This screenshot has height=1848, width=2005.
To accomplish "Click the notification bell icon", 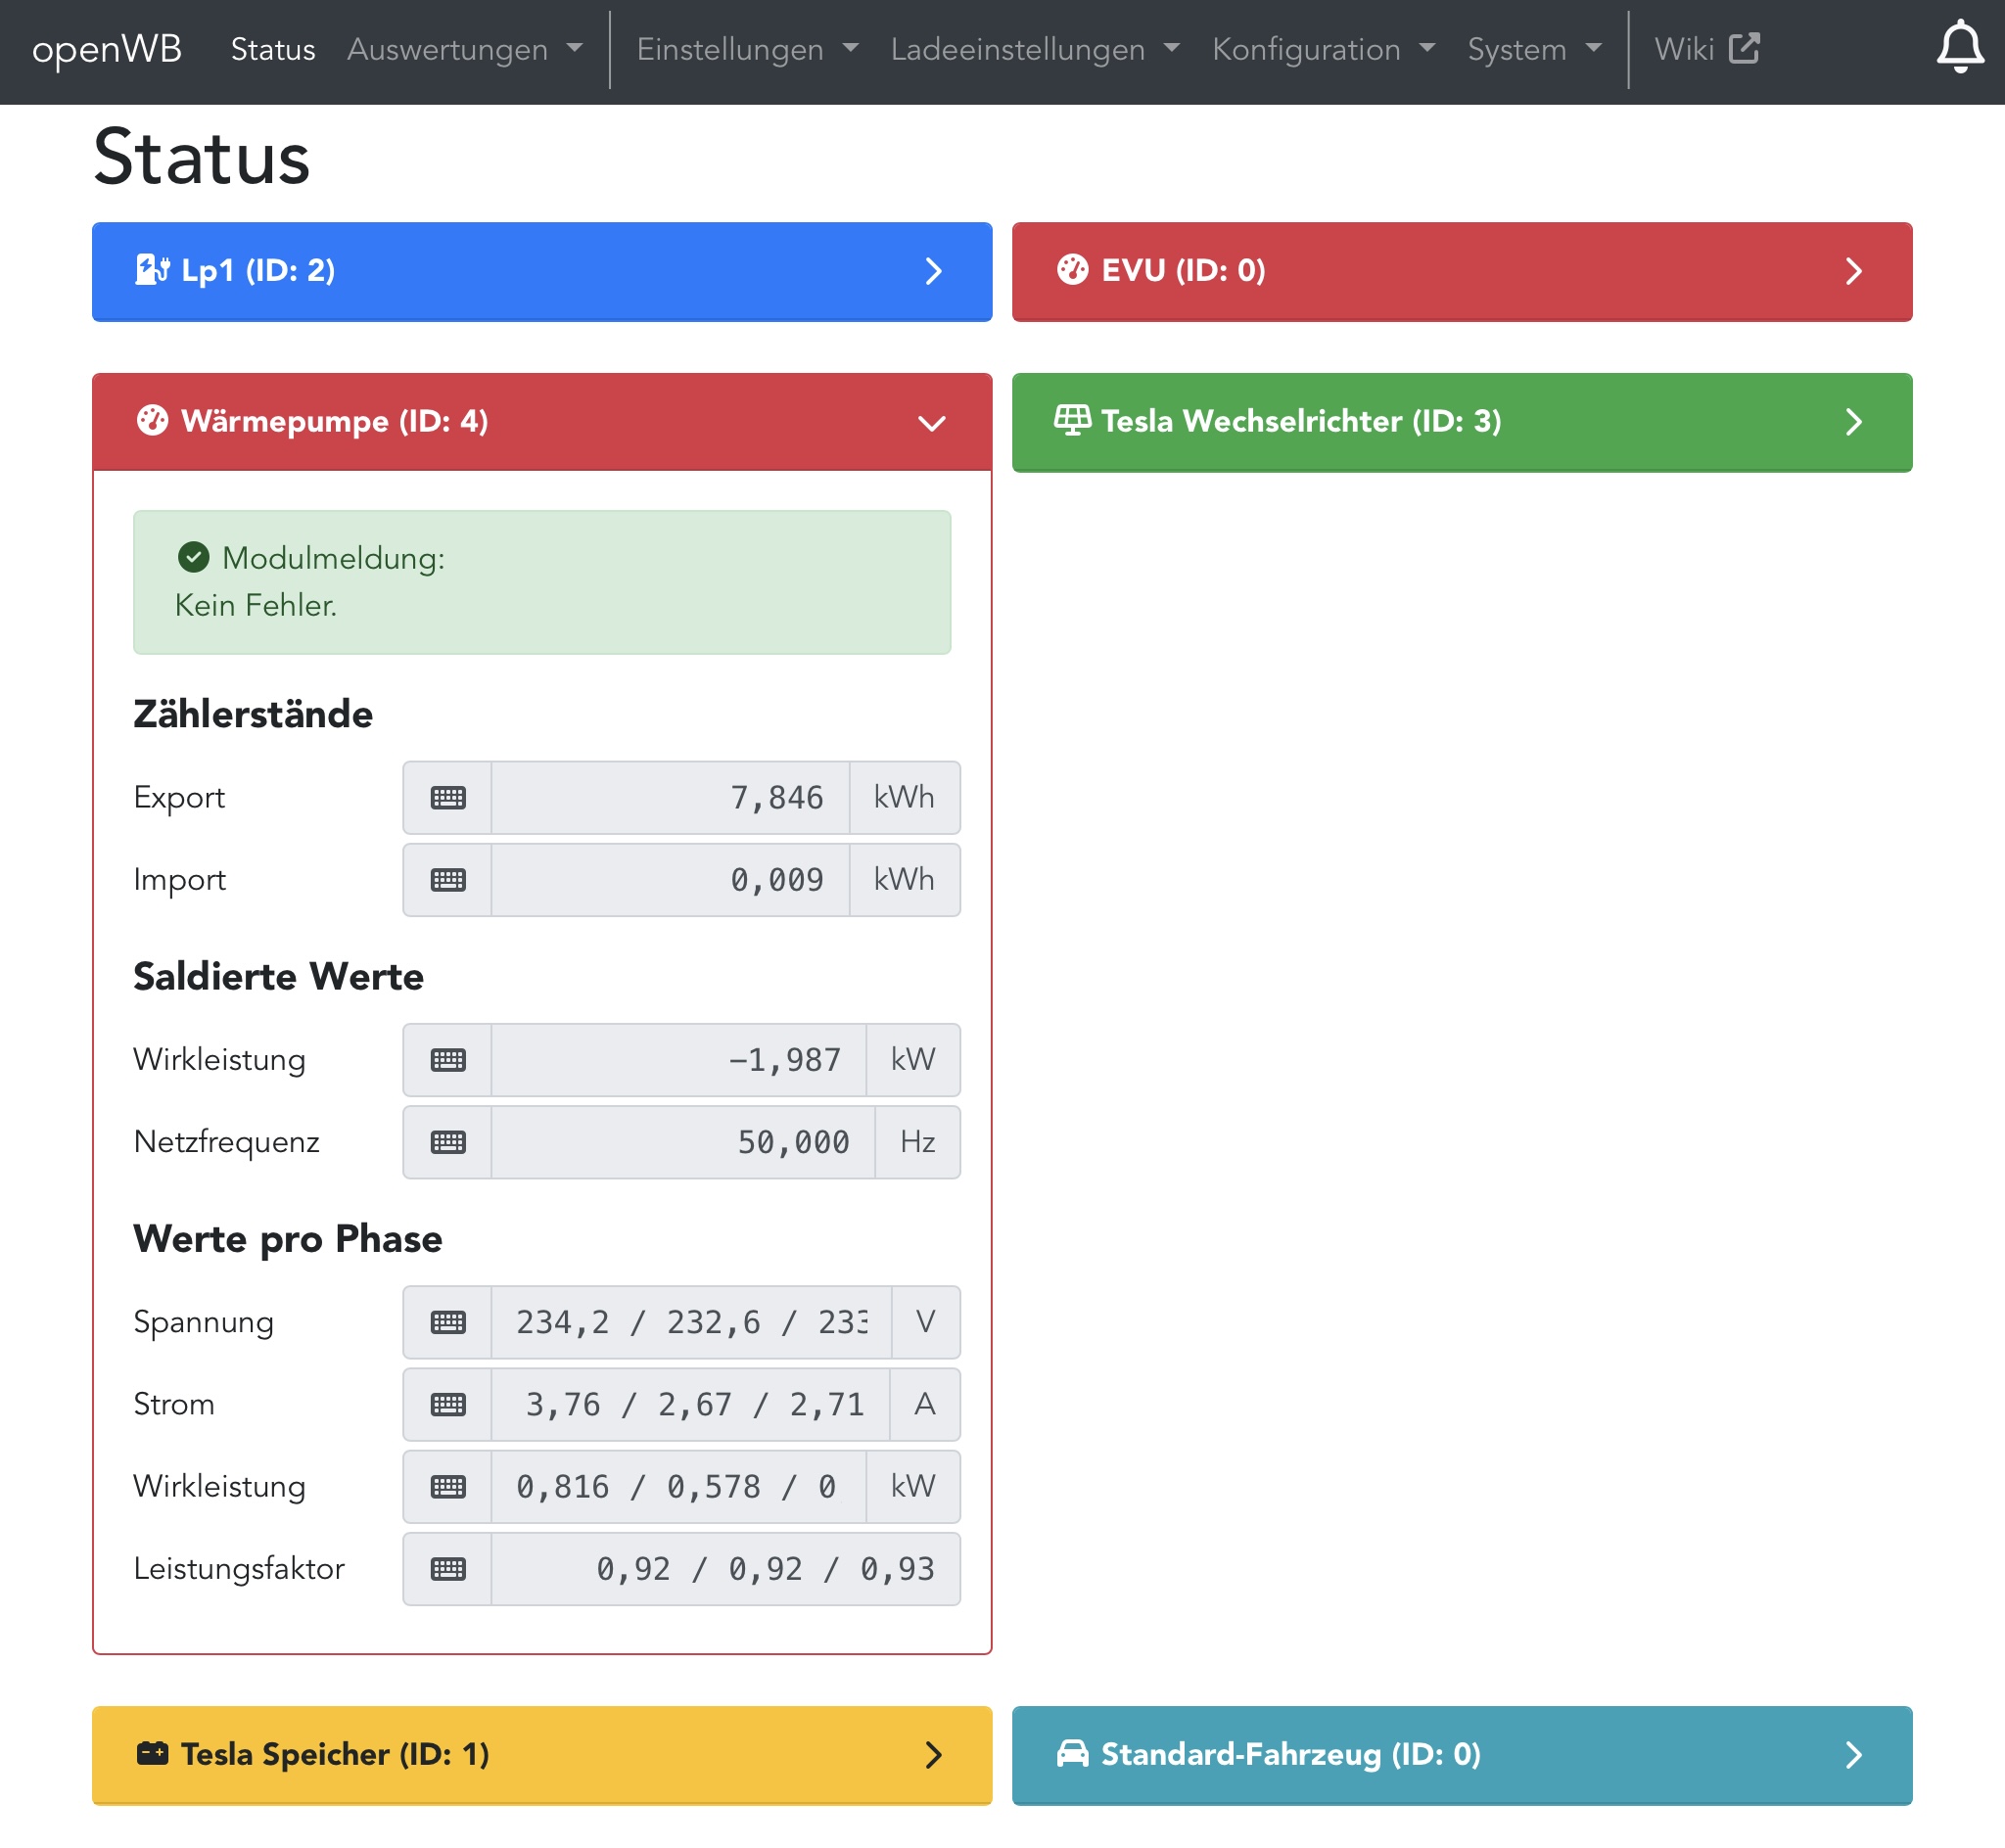I will tap(1959, 47).
